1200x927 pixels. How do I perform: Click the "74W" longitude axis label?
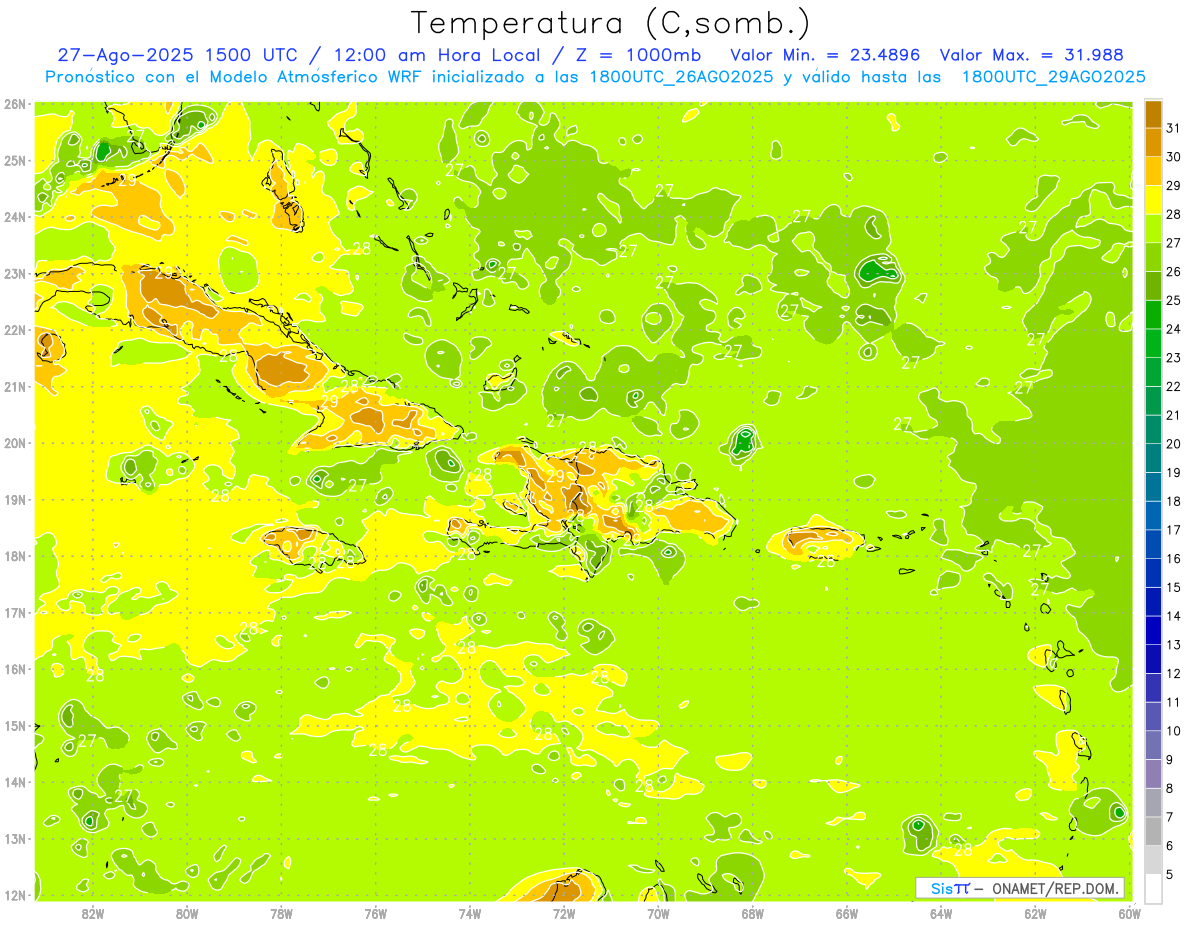[469, 912]
